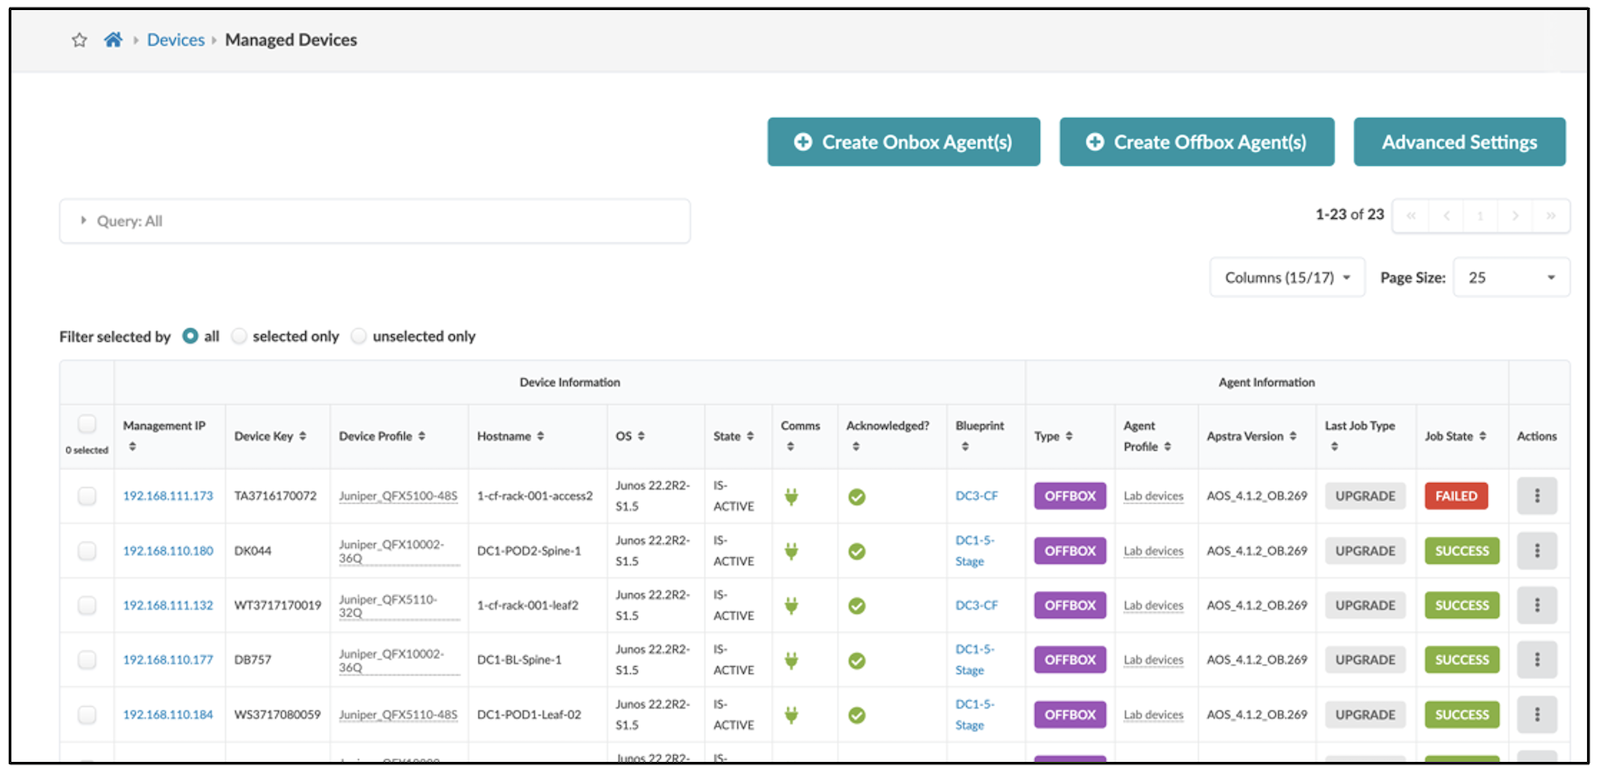Open management IP link 192.168.110.184
Viewport: 1600px width, 777px height.
[x=168, y=715]
